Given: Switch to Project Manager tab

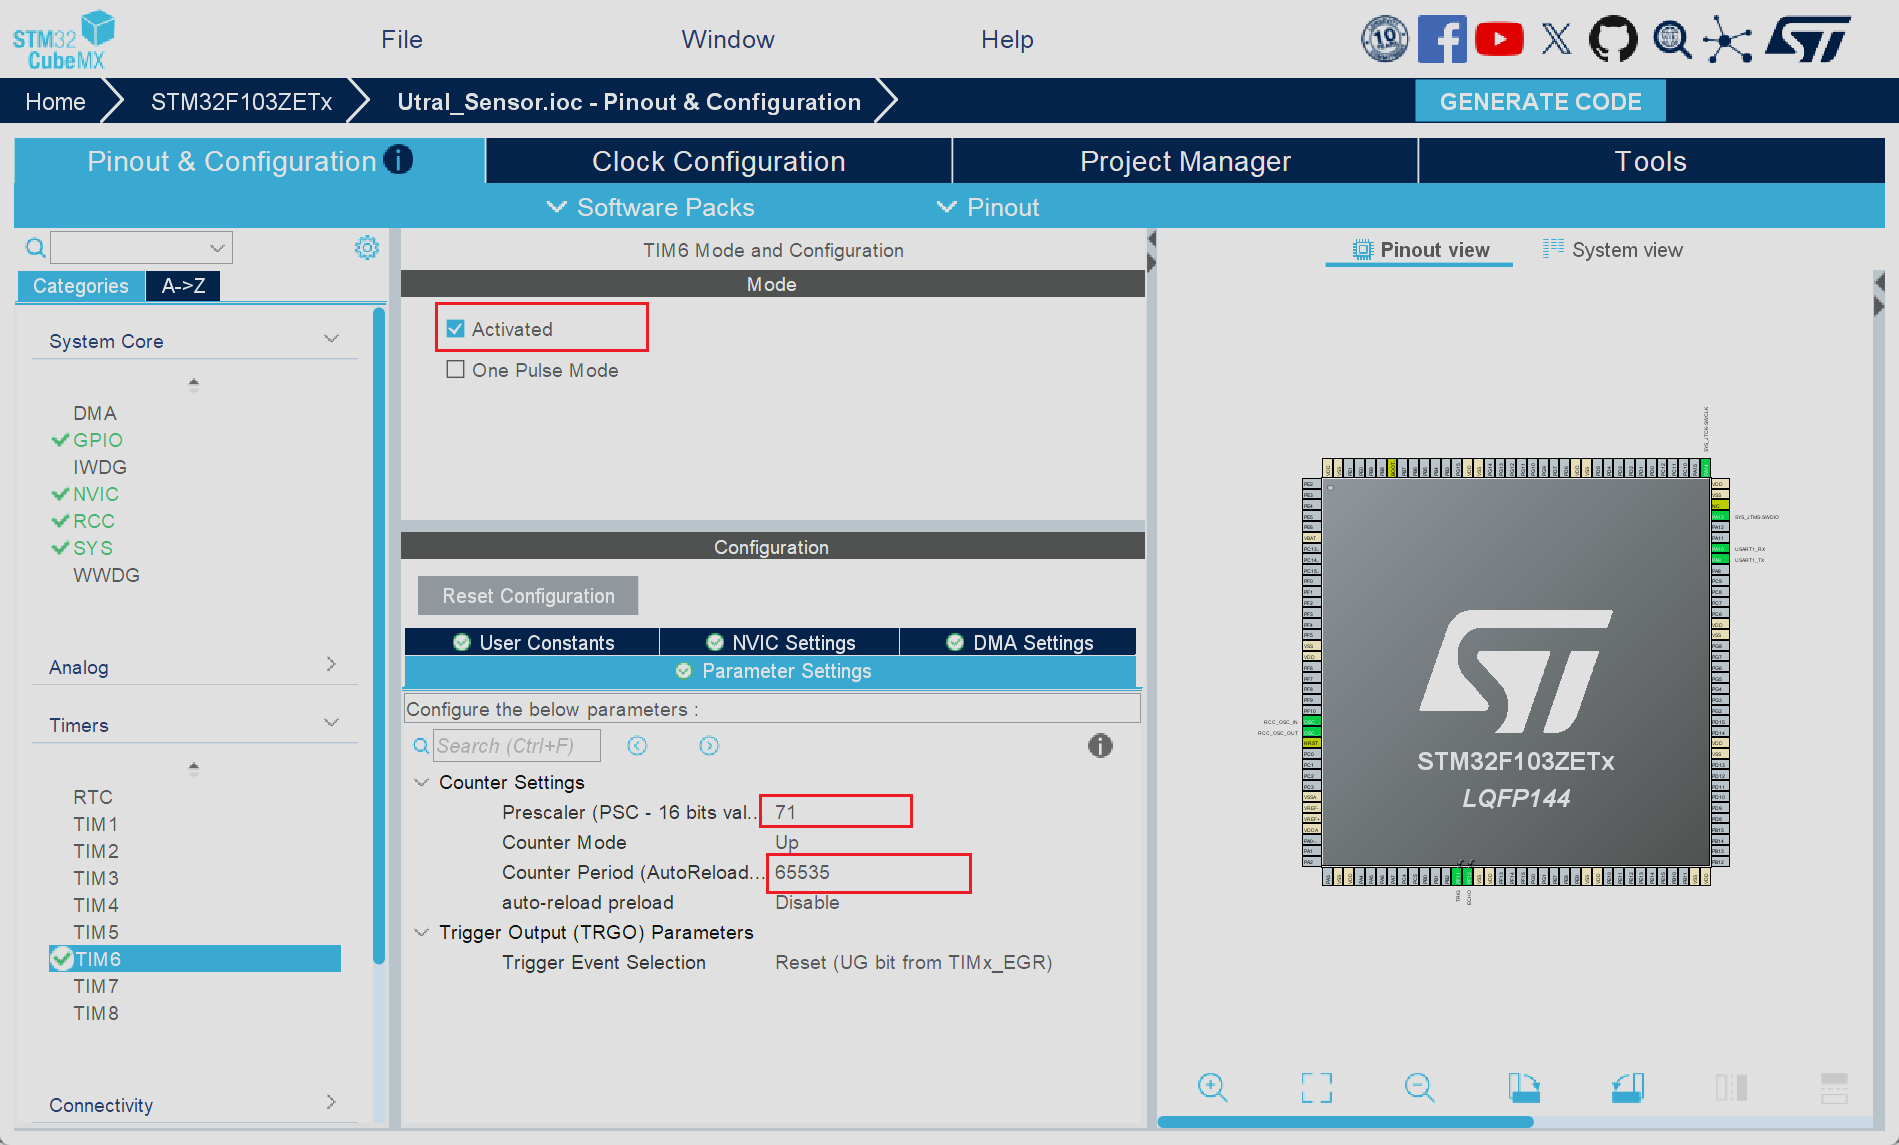Looking at the screenshot, I should [1185, 161].
